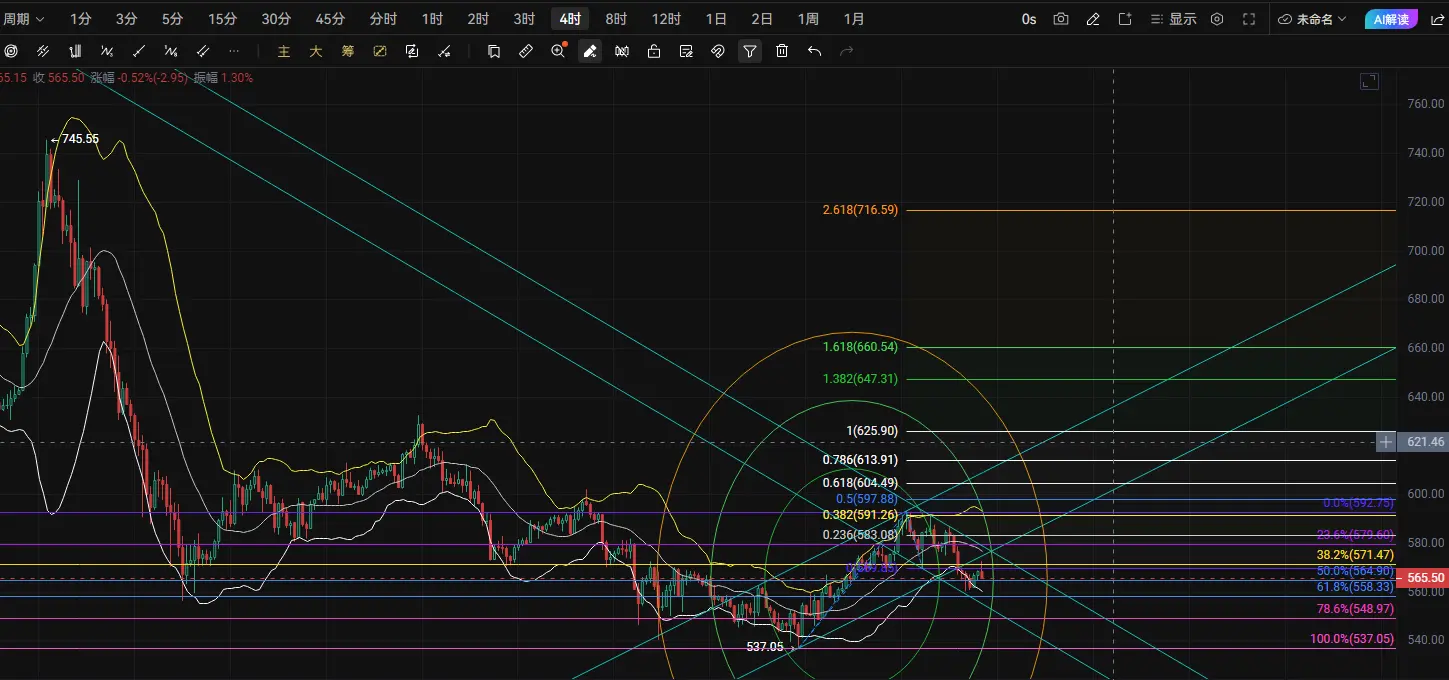Open chart settings hexagon icon

pyautogui.click(x=1217, y=19)
